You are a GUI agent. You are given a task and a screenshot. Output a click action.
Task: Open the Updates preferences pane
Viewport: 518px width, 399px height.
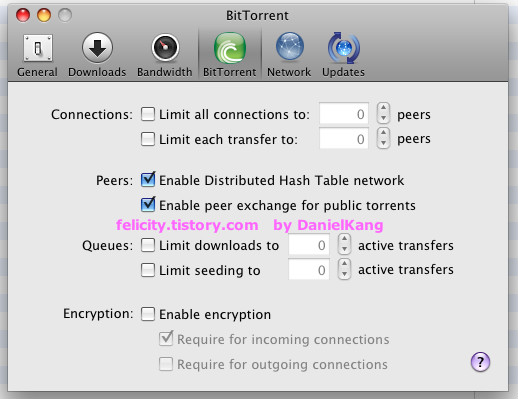344,55
